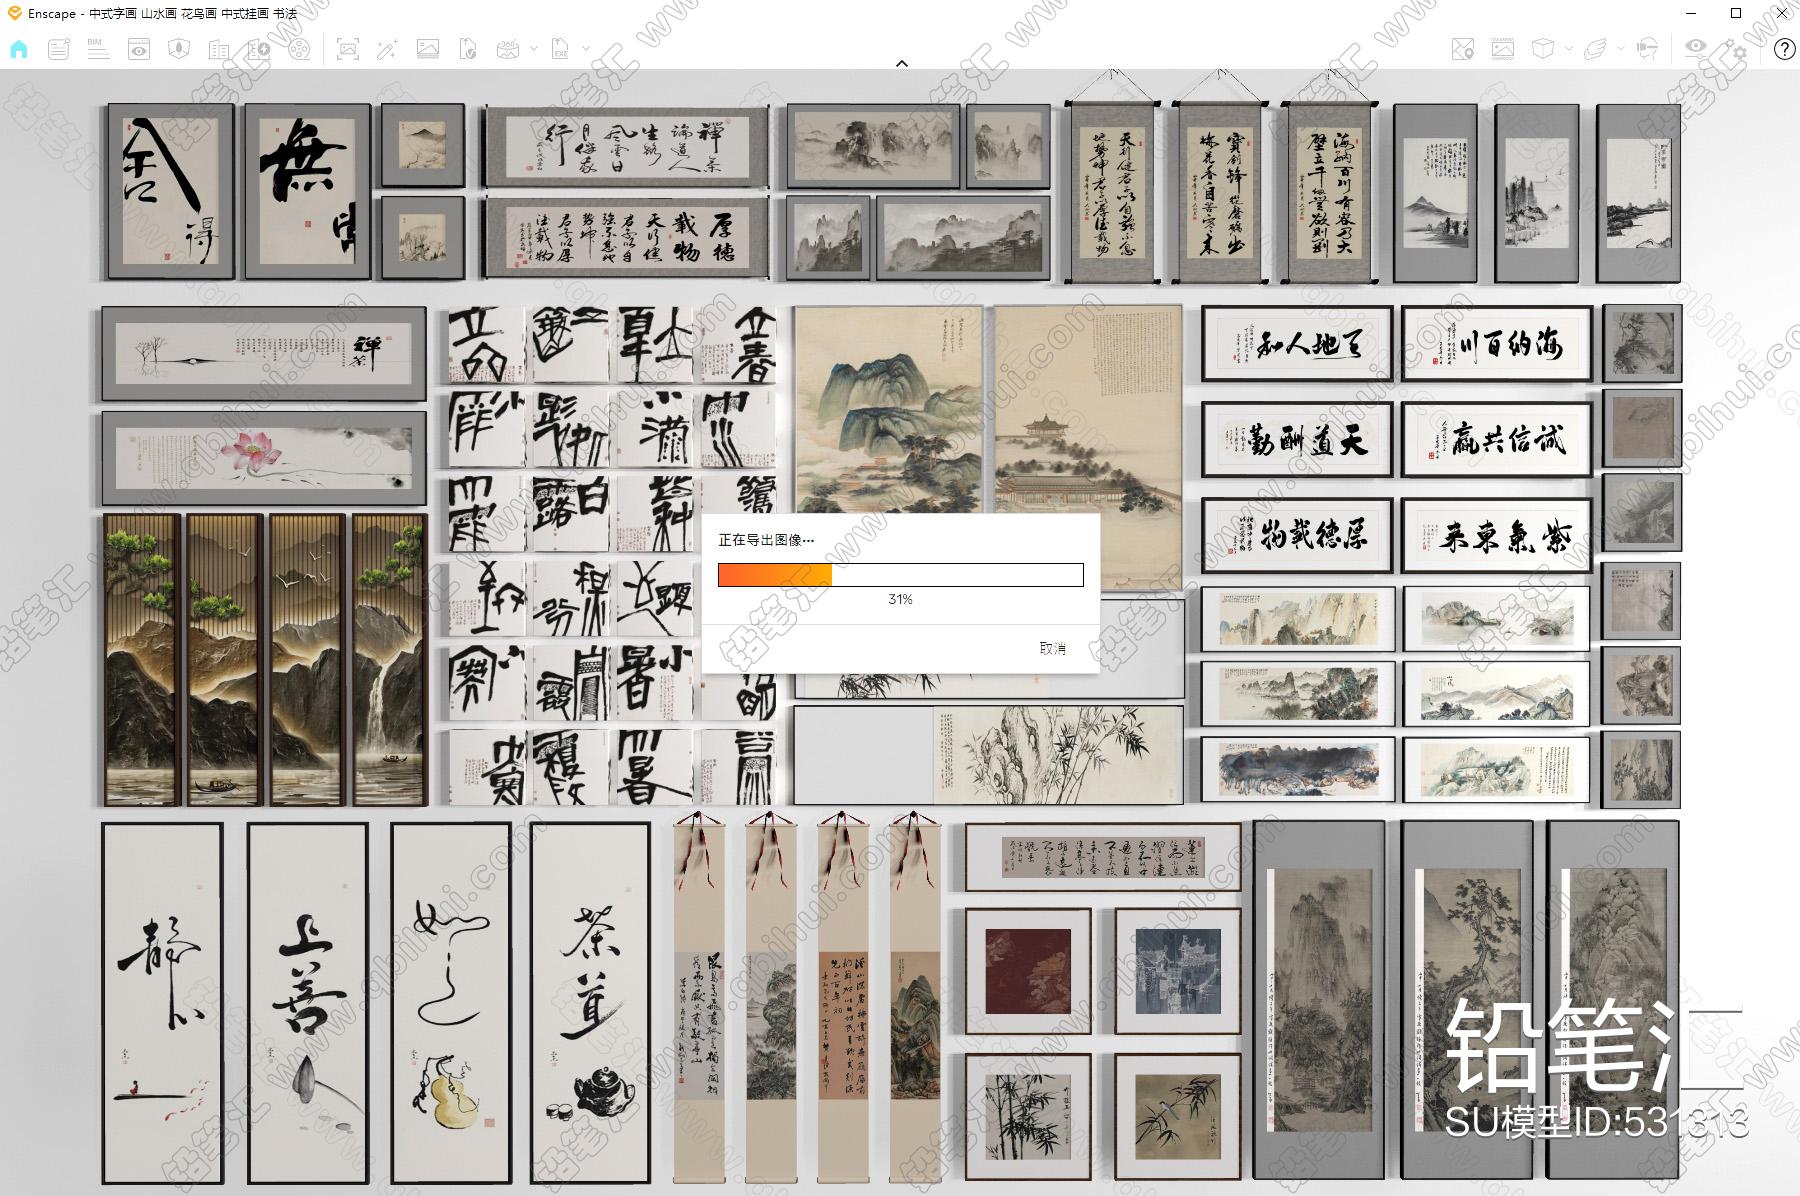Open the Enscape material library shield icon

(179, 48)
